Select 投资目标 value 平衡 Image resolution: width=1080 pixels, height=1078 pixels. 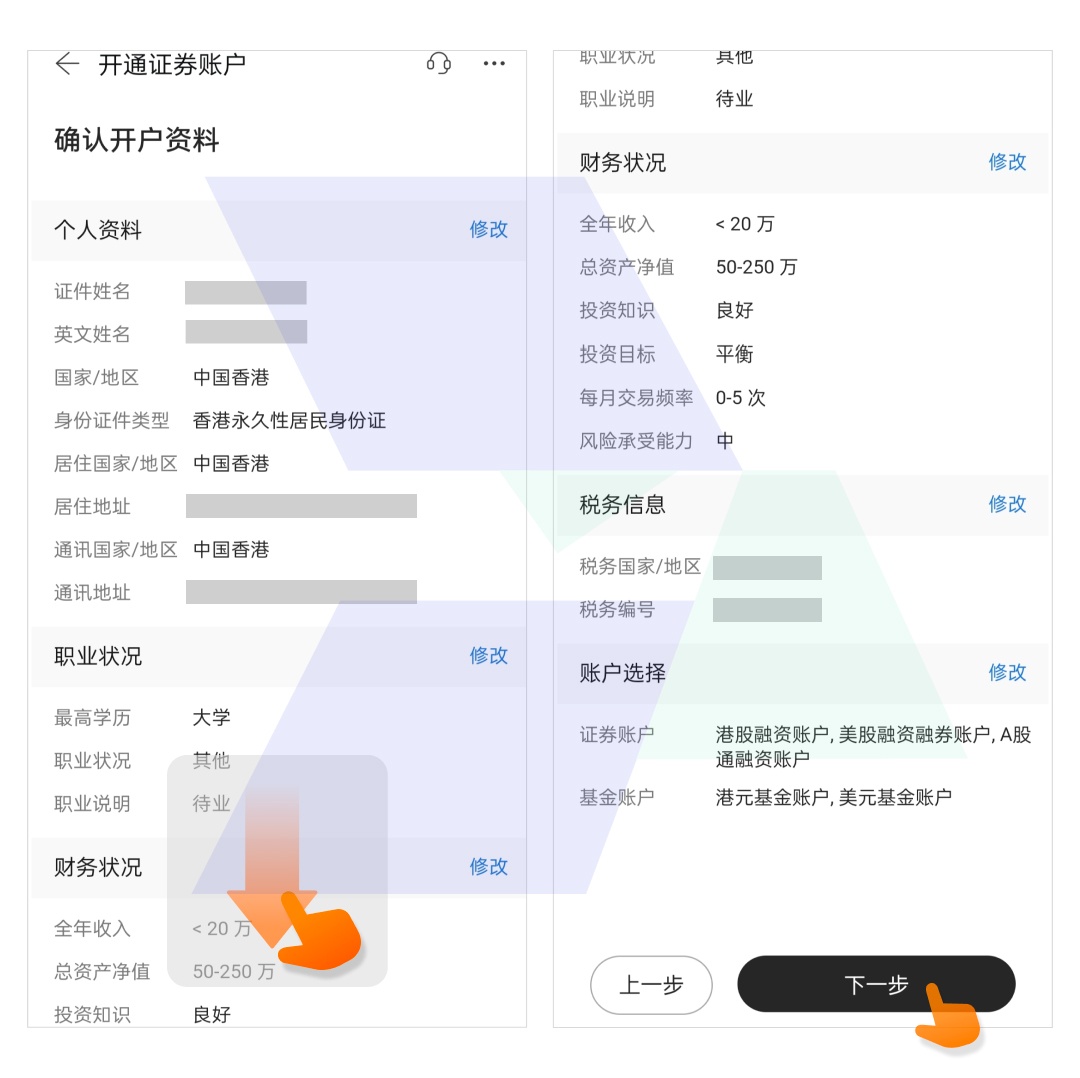click(734, 354)
